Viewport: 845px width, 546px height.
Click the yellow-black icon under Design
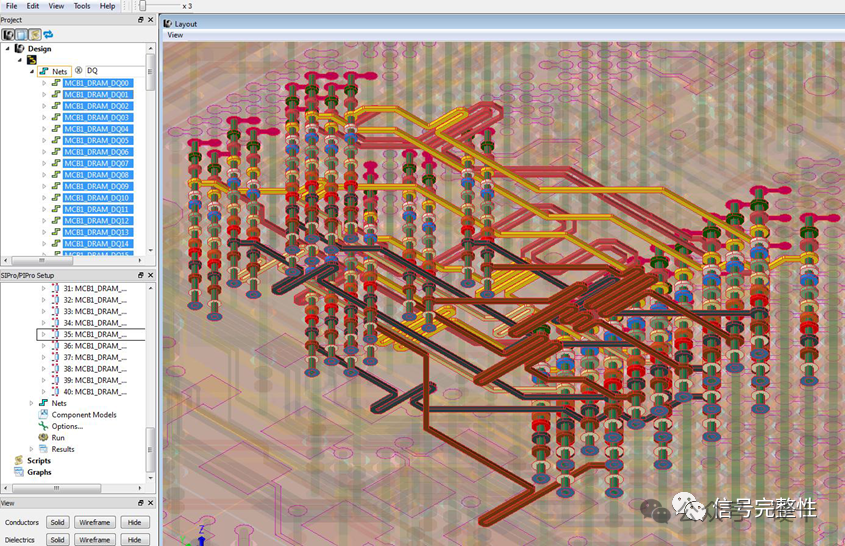31,60
